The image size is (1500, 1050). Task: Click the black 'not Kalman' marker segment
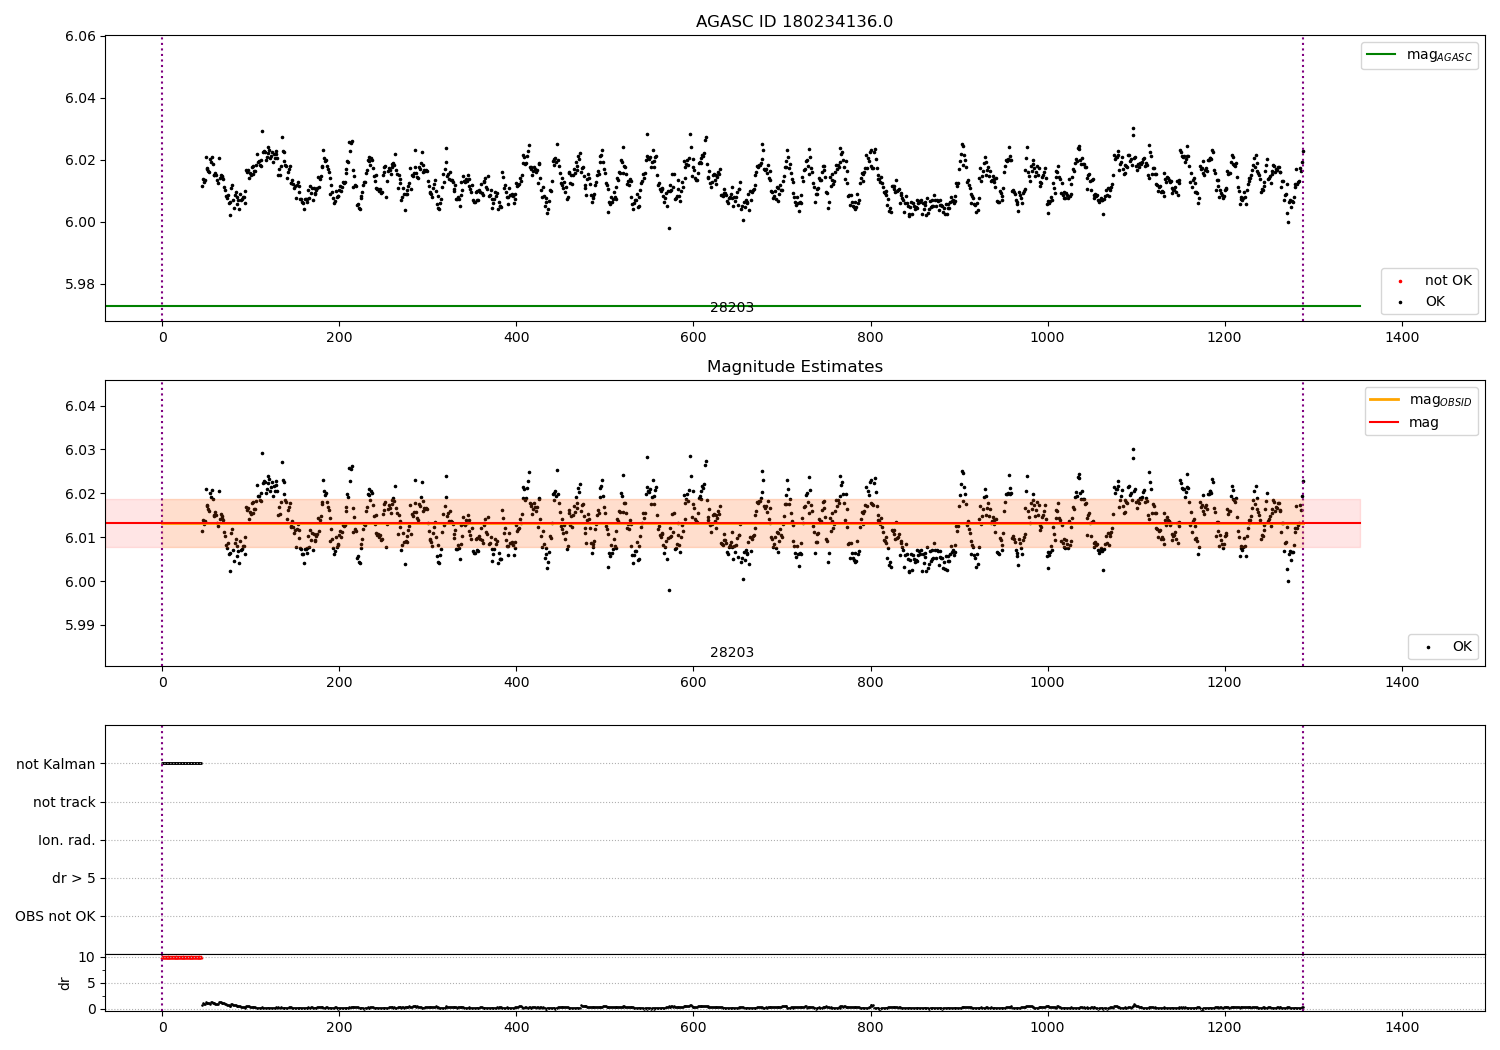tap(182, 763)
